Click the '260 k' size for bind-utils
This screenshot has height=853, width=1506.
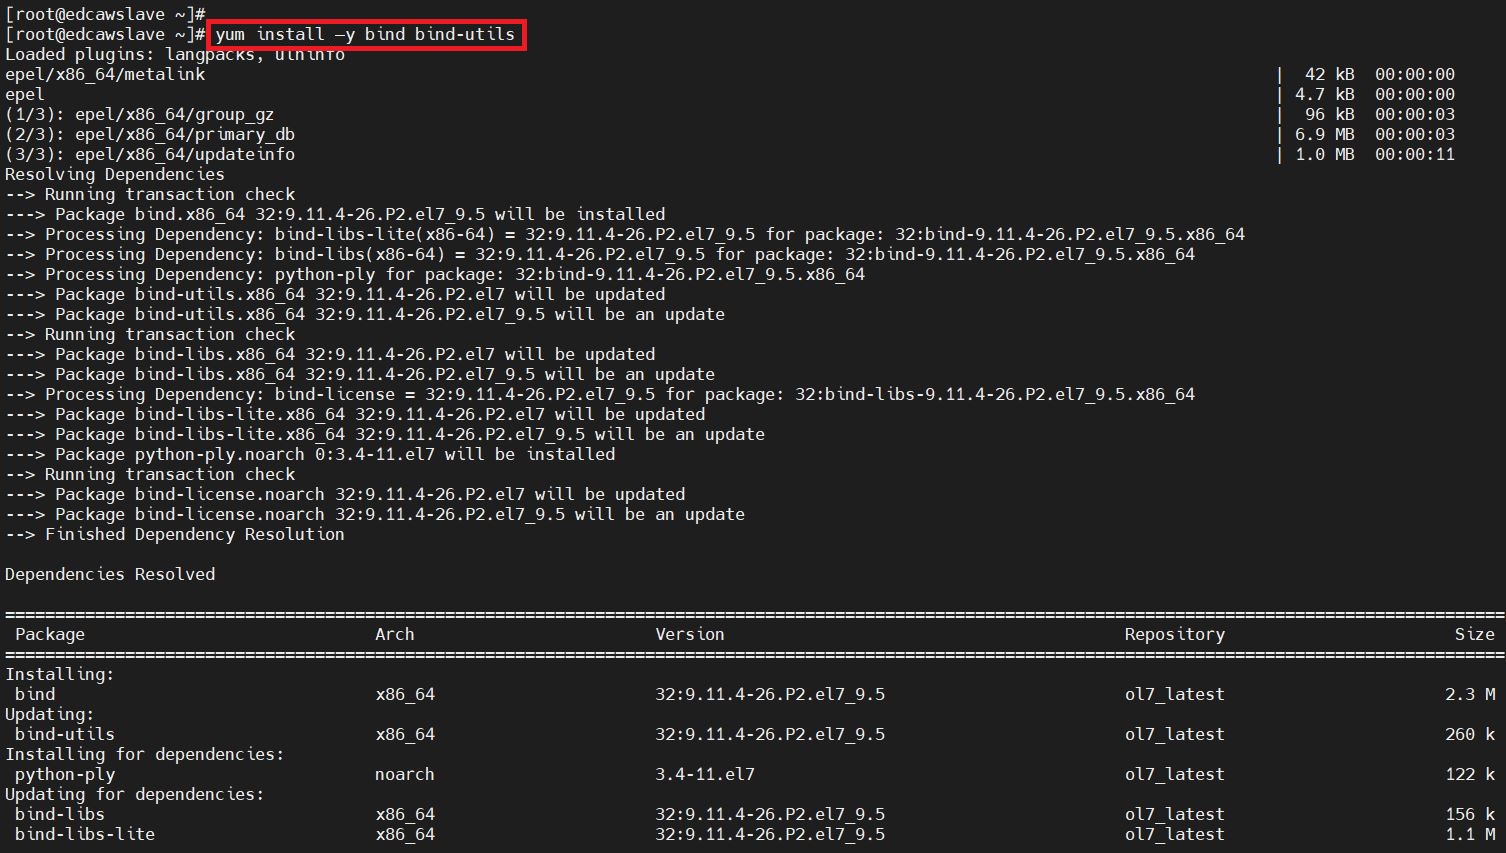(1470, 734)
